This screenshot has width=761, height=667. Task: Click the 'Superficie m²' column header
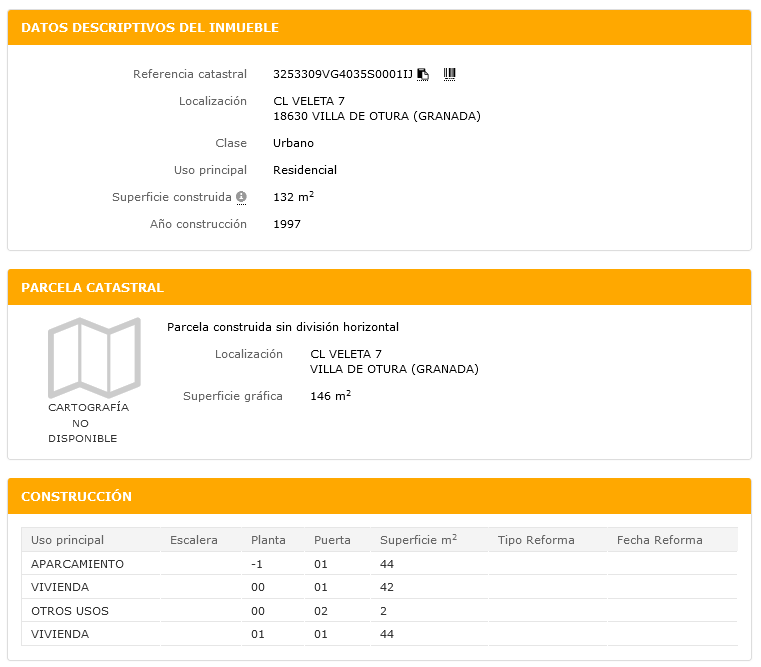point(418,540)
